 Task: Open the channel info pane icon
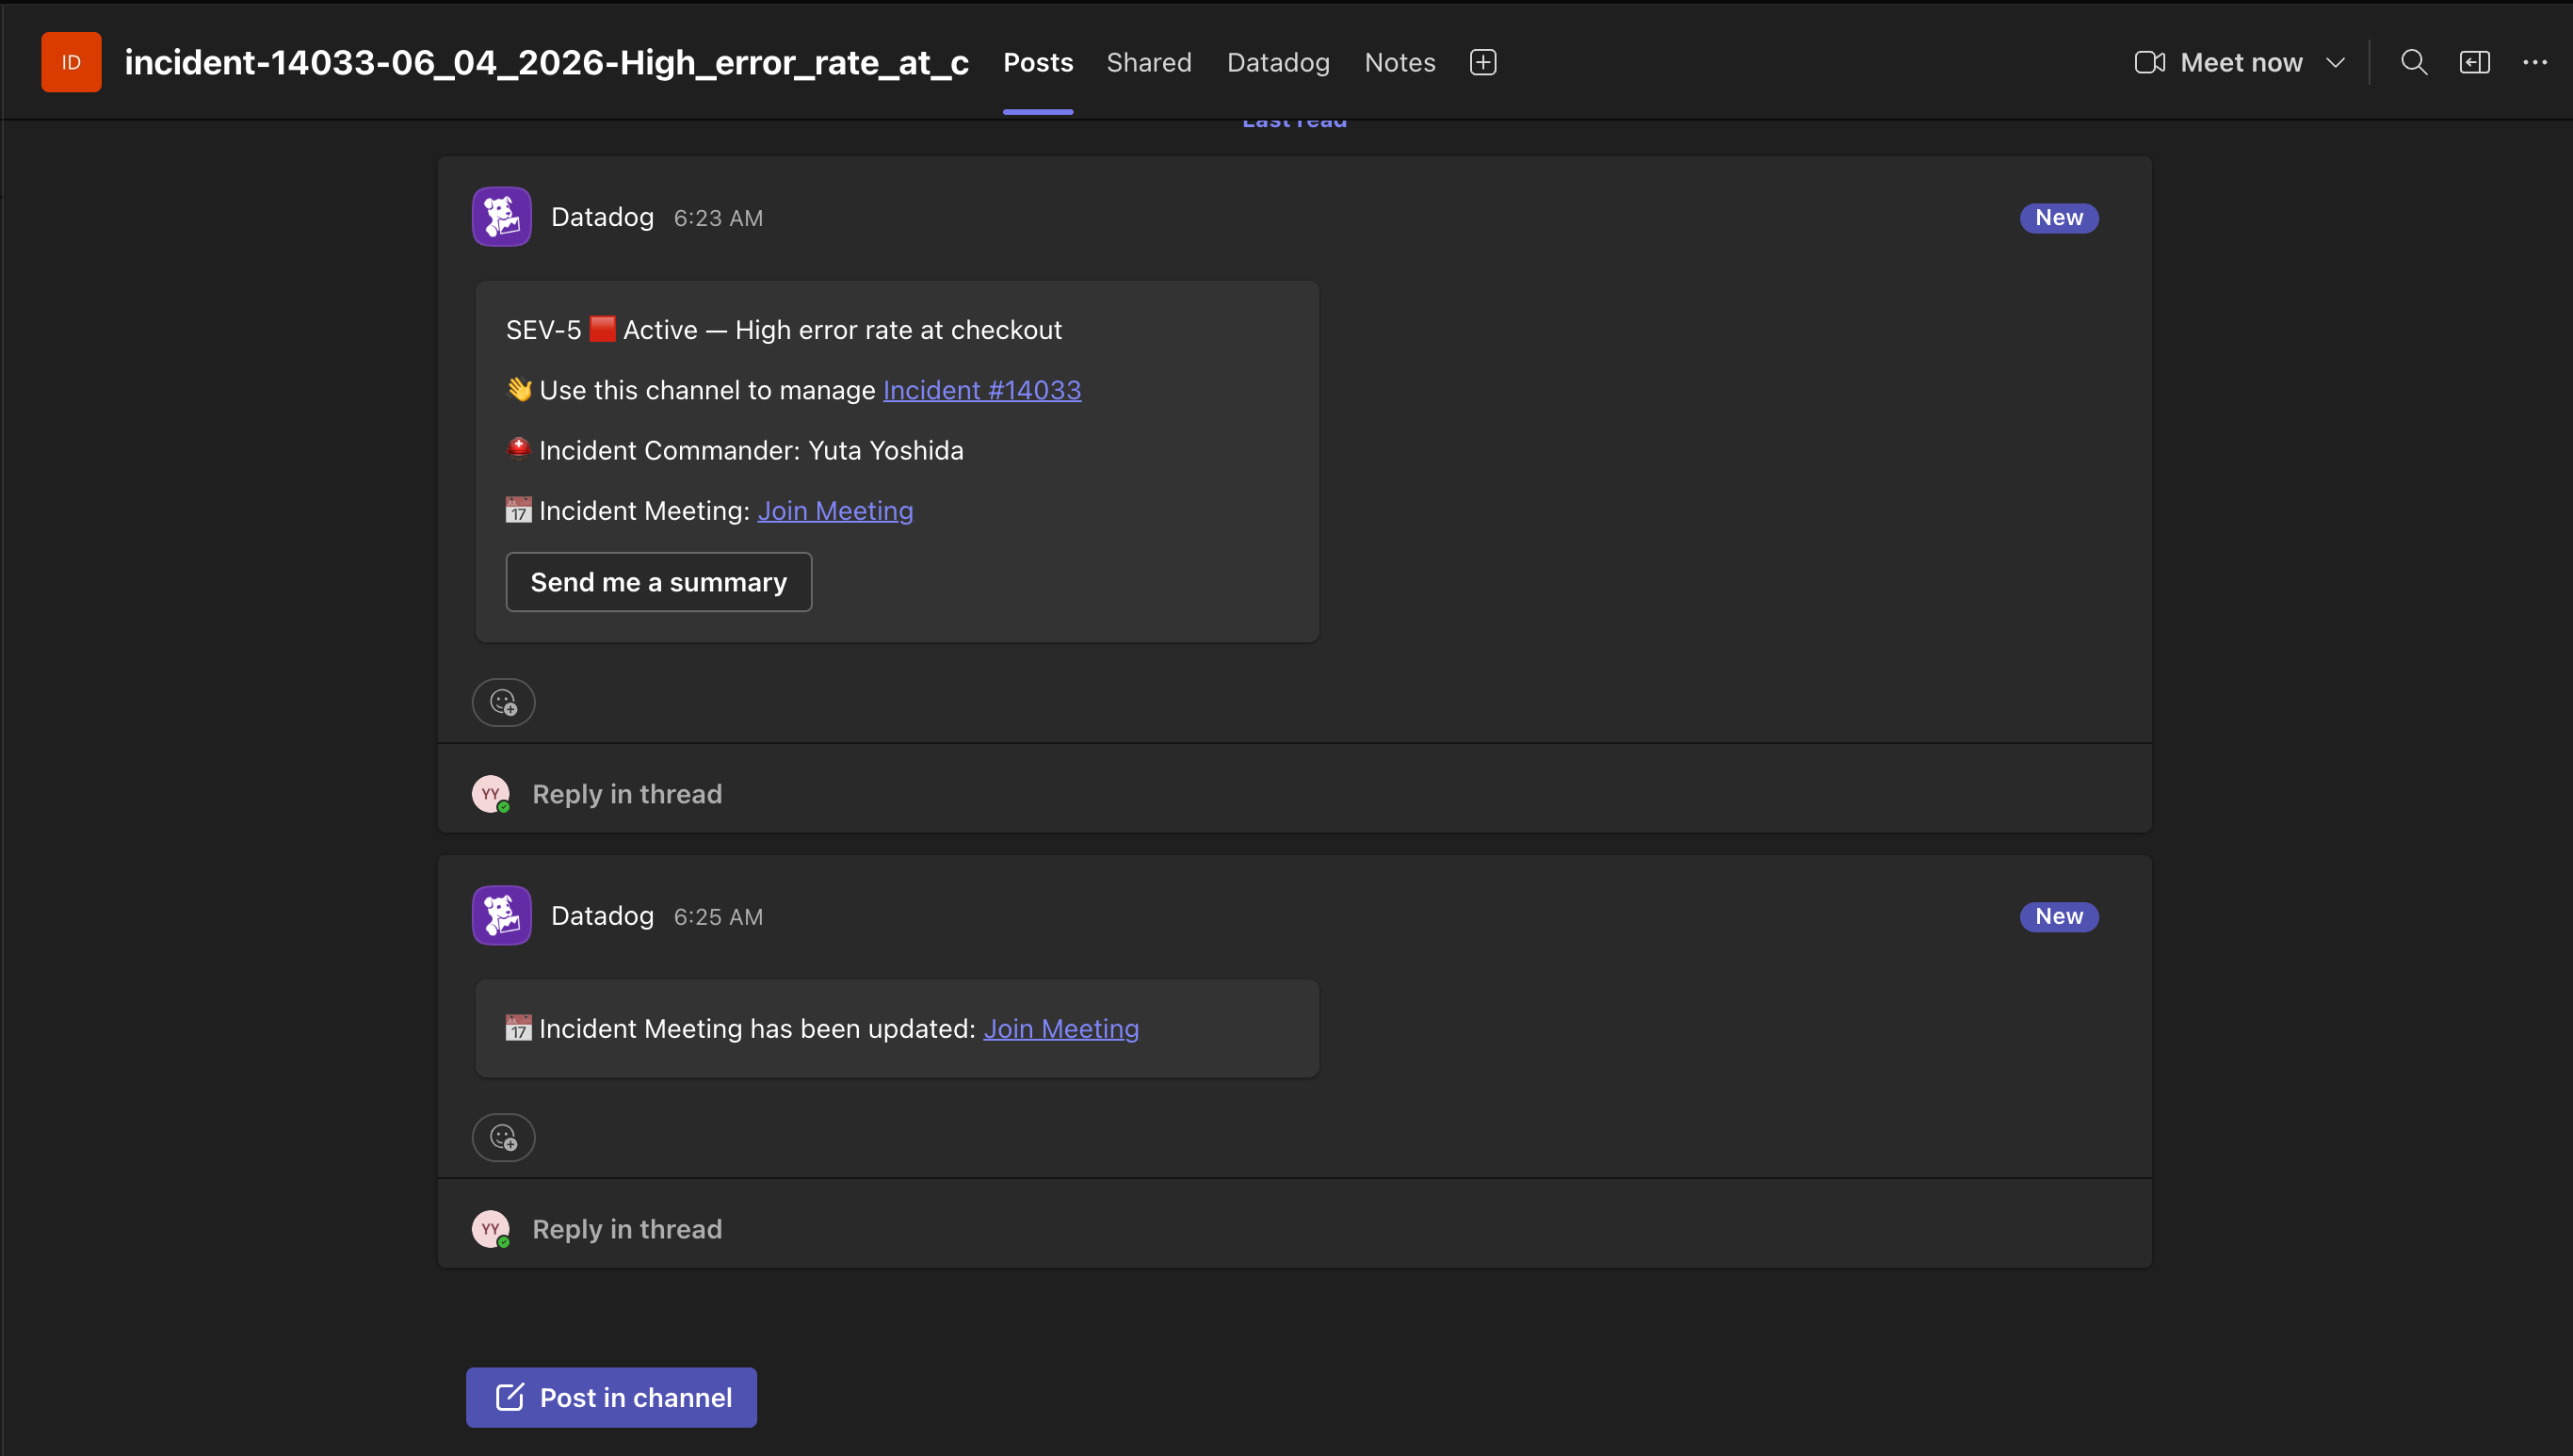click(x=2475, y=62)
